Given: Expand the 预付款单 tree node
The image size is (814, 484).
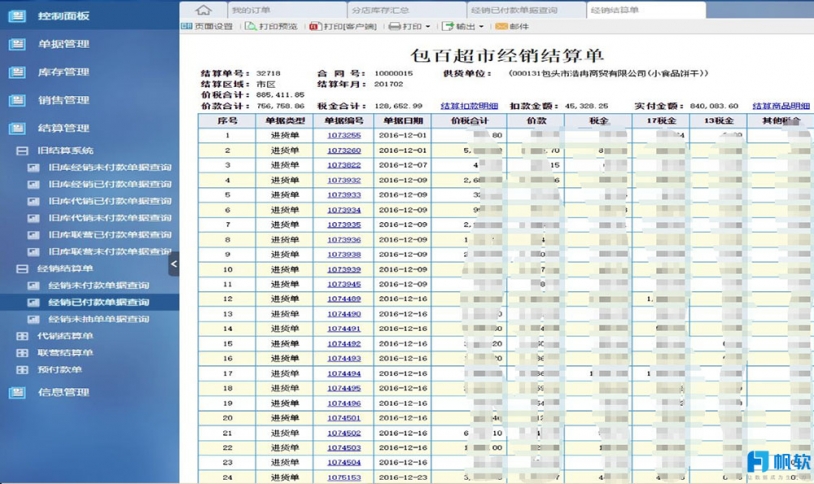Looking at the screenshot, I should pos(22,370).
